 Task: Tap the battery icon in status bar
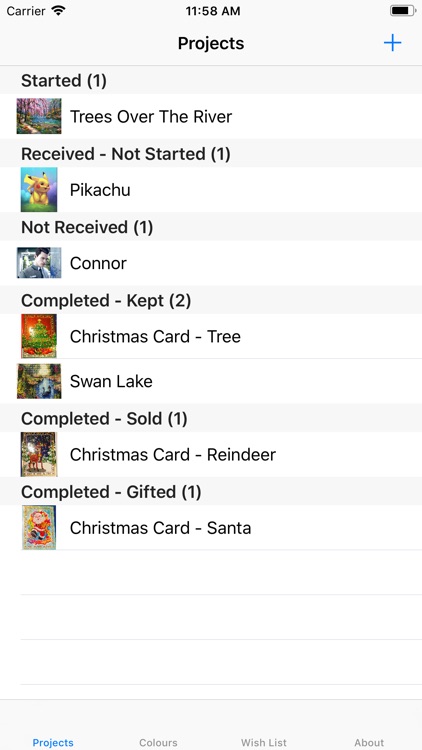402,11
